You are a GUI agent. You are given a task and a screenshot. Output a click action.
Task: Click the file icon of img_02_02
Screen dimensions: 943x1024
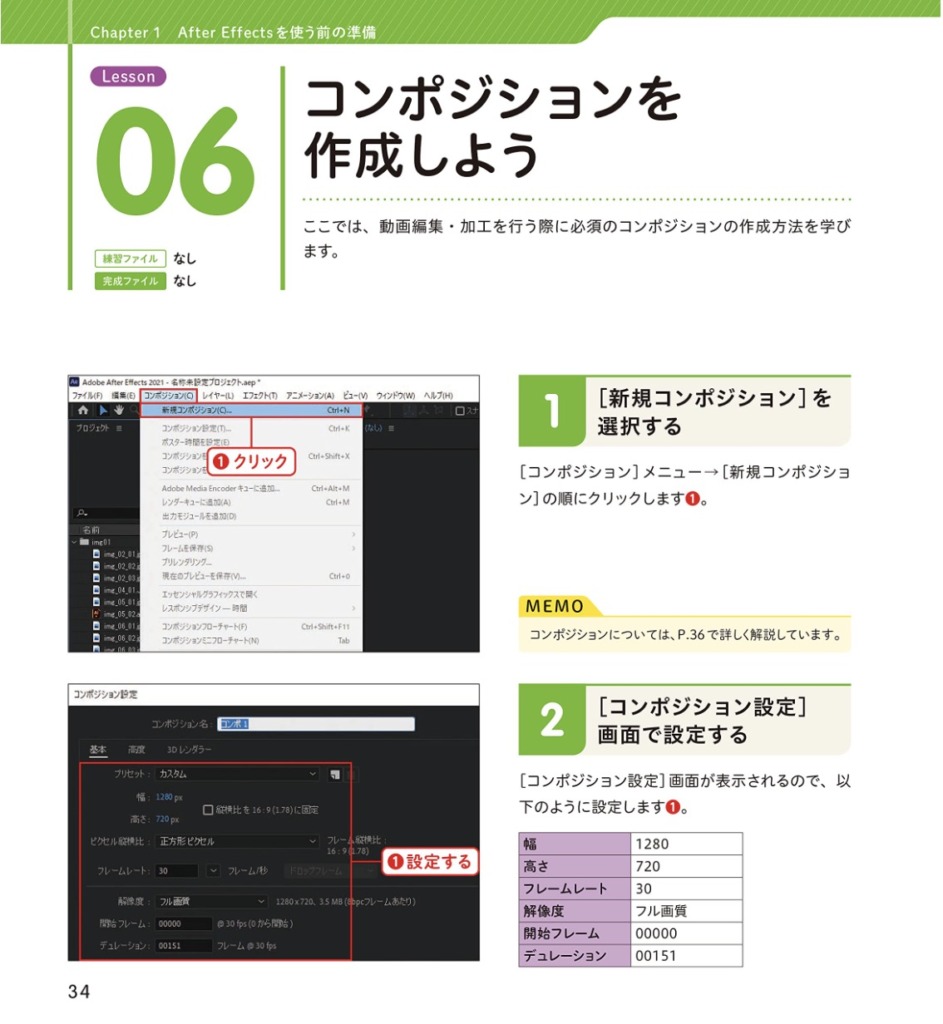pyautogui.click(x=97, y=566)
